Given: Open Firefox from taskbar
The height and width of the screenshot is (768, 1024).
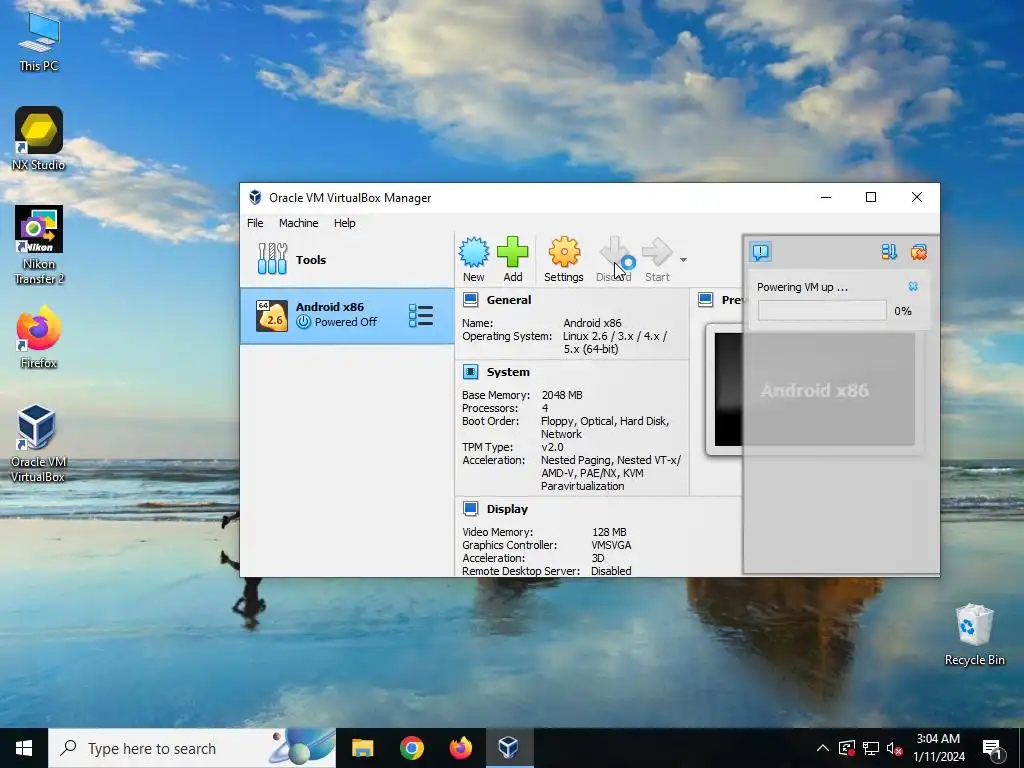Looking at the screenshot, I should (460, 748).
